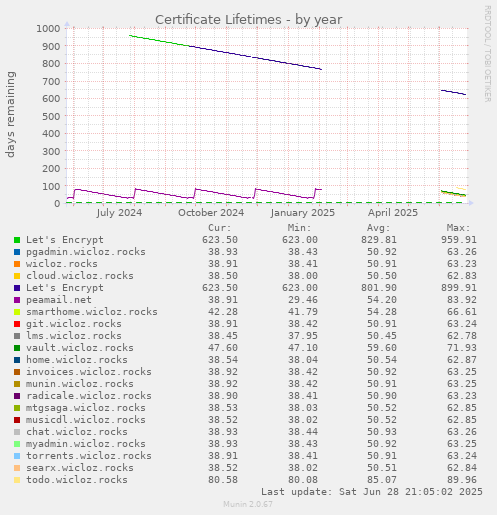Click the Let's Encrypt label with max 899.91
497x515 pixels.
(65, 288)
